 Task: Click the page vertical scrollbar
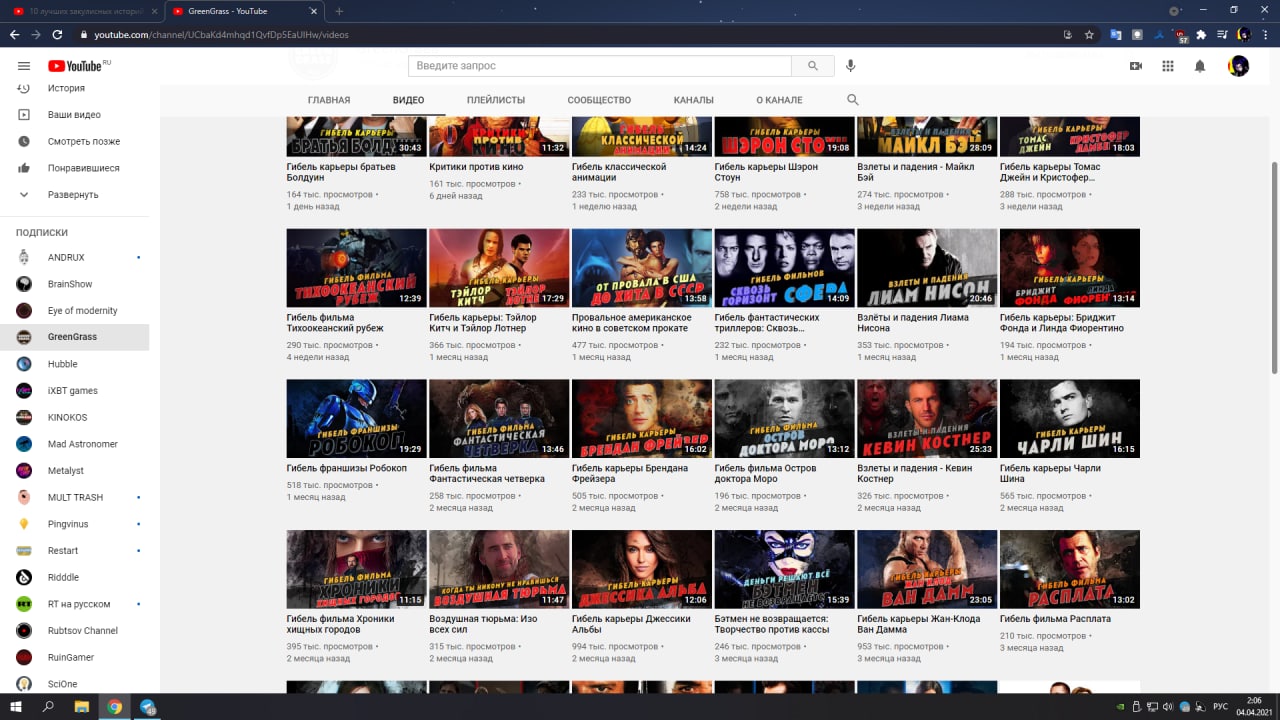(x=1274, y=268)
